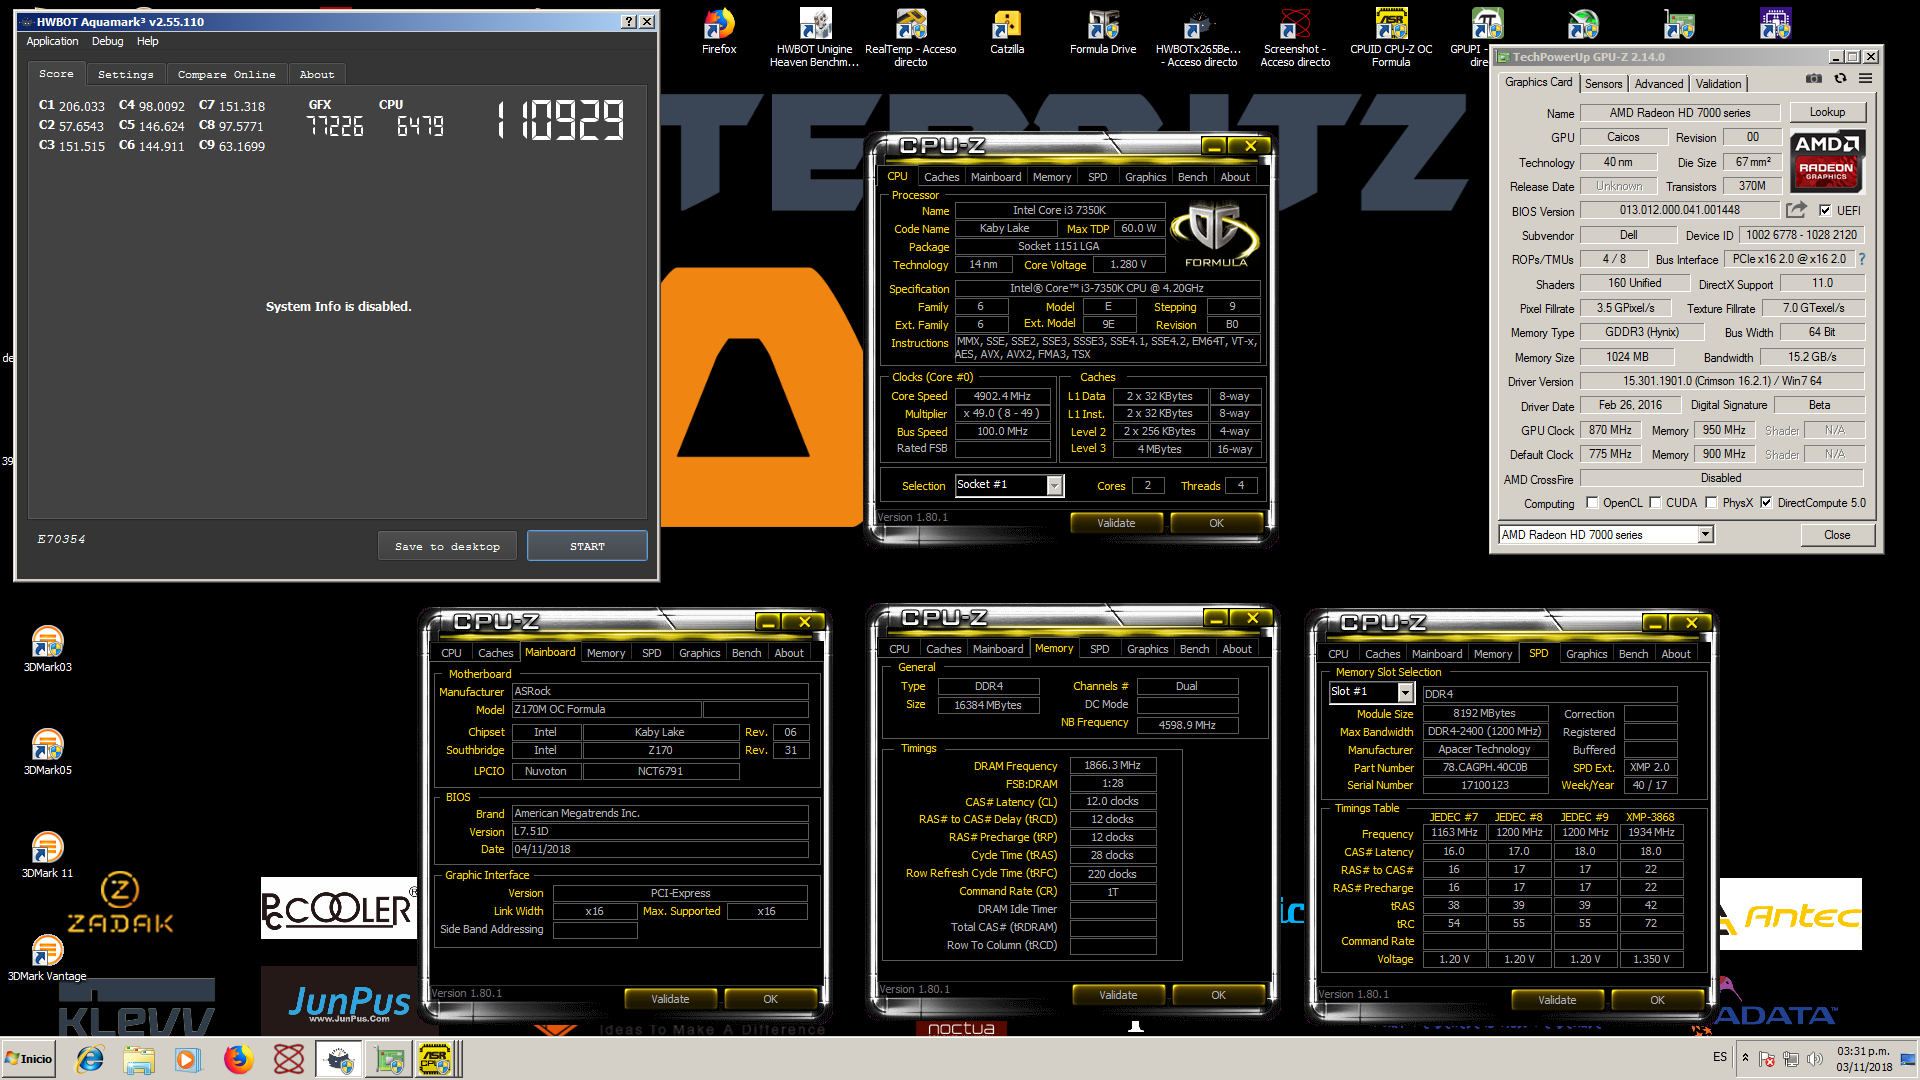This screenshot has height=1080, width=1920.
Task: Click the CPU Name field Intel Core i3 7350K
Action: (1059, 210)
